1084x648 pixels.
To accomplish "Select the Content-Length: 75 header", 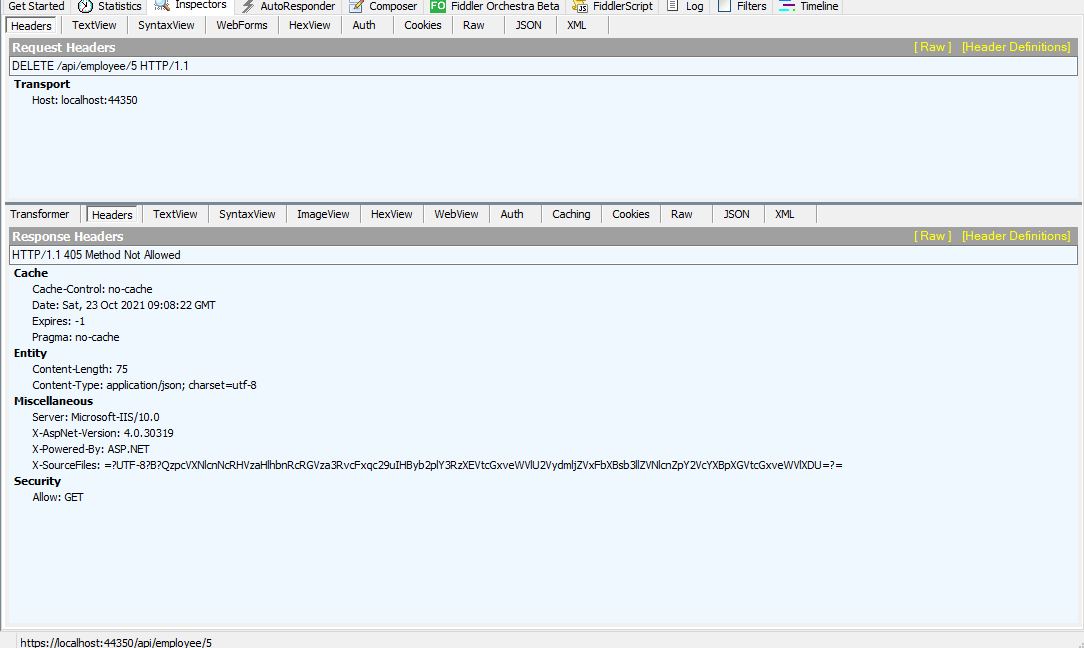I will point(80,369).
